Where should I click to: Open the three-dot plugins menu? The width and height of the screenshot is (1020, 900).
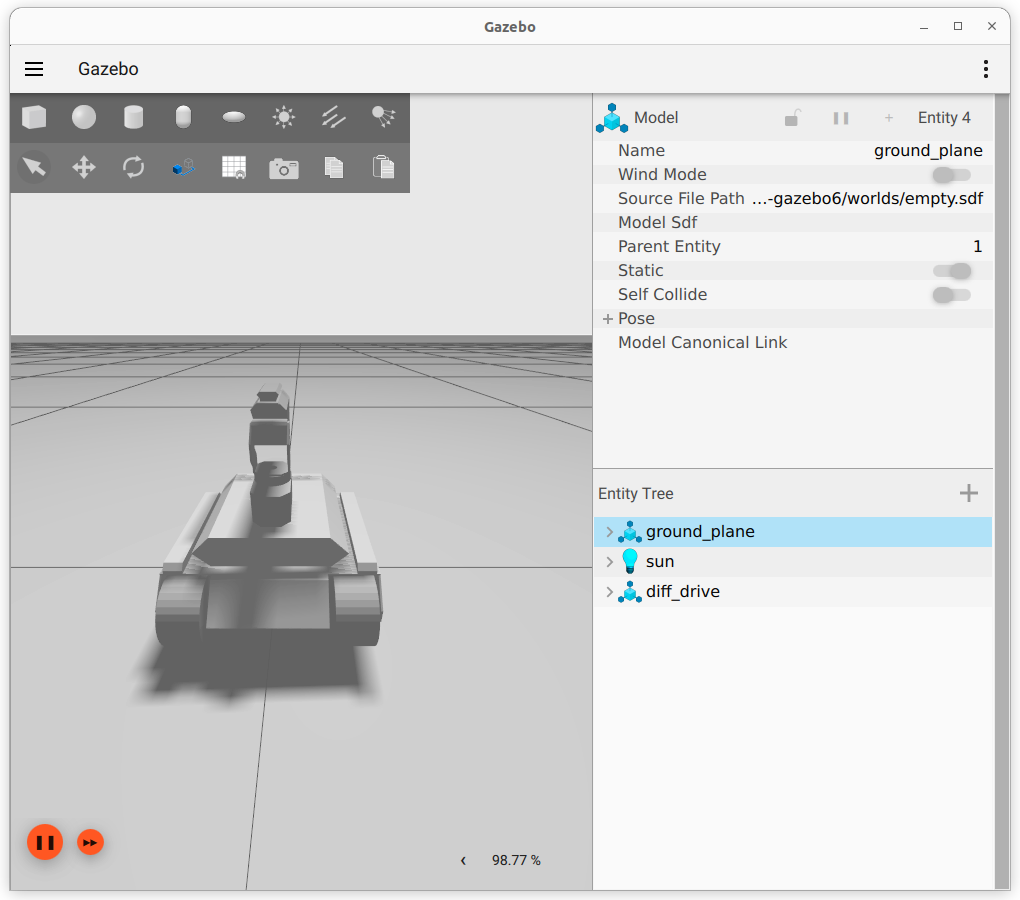point(985,69)
